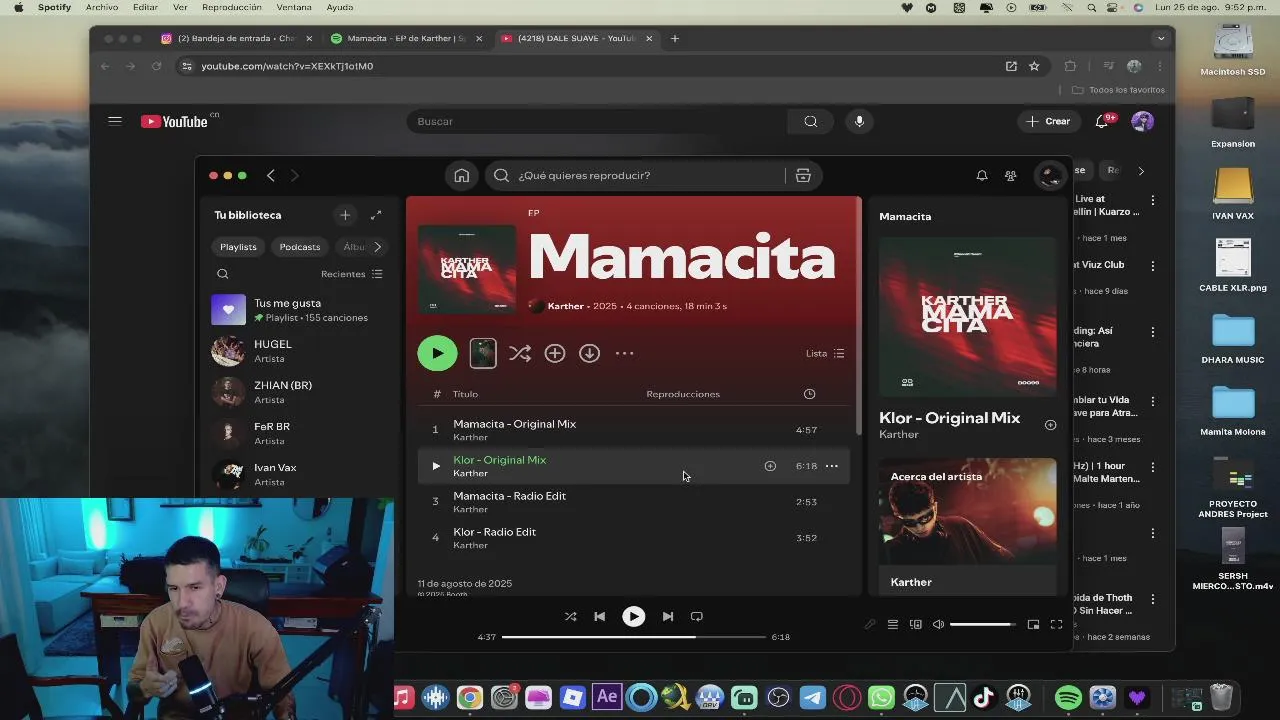Click the album preview thumbnail beside the play button
The image size is (1280, 720).
[483, 353]
